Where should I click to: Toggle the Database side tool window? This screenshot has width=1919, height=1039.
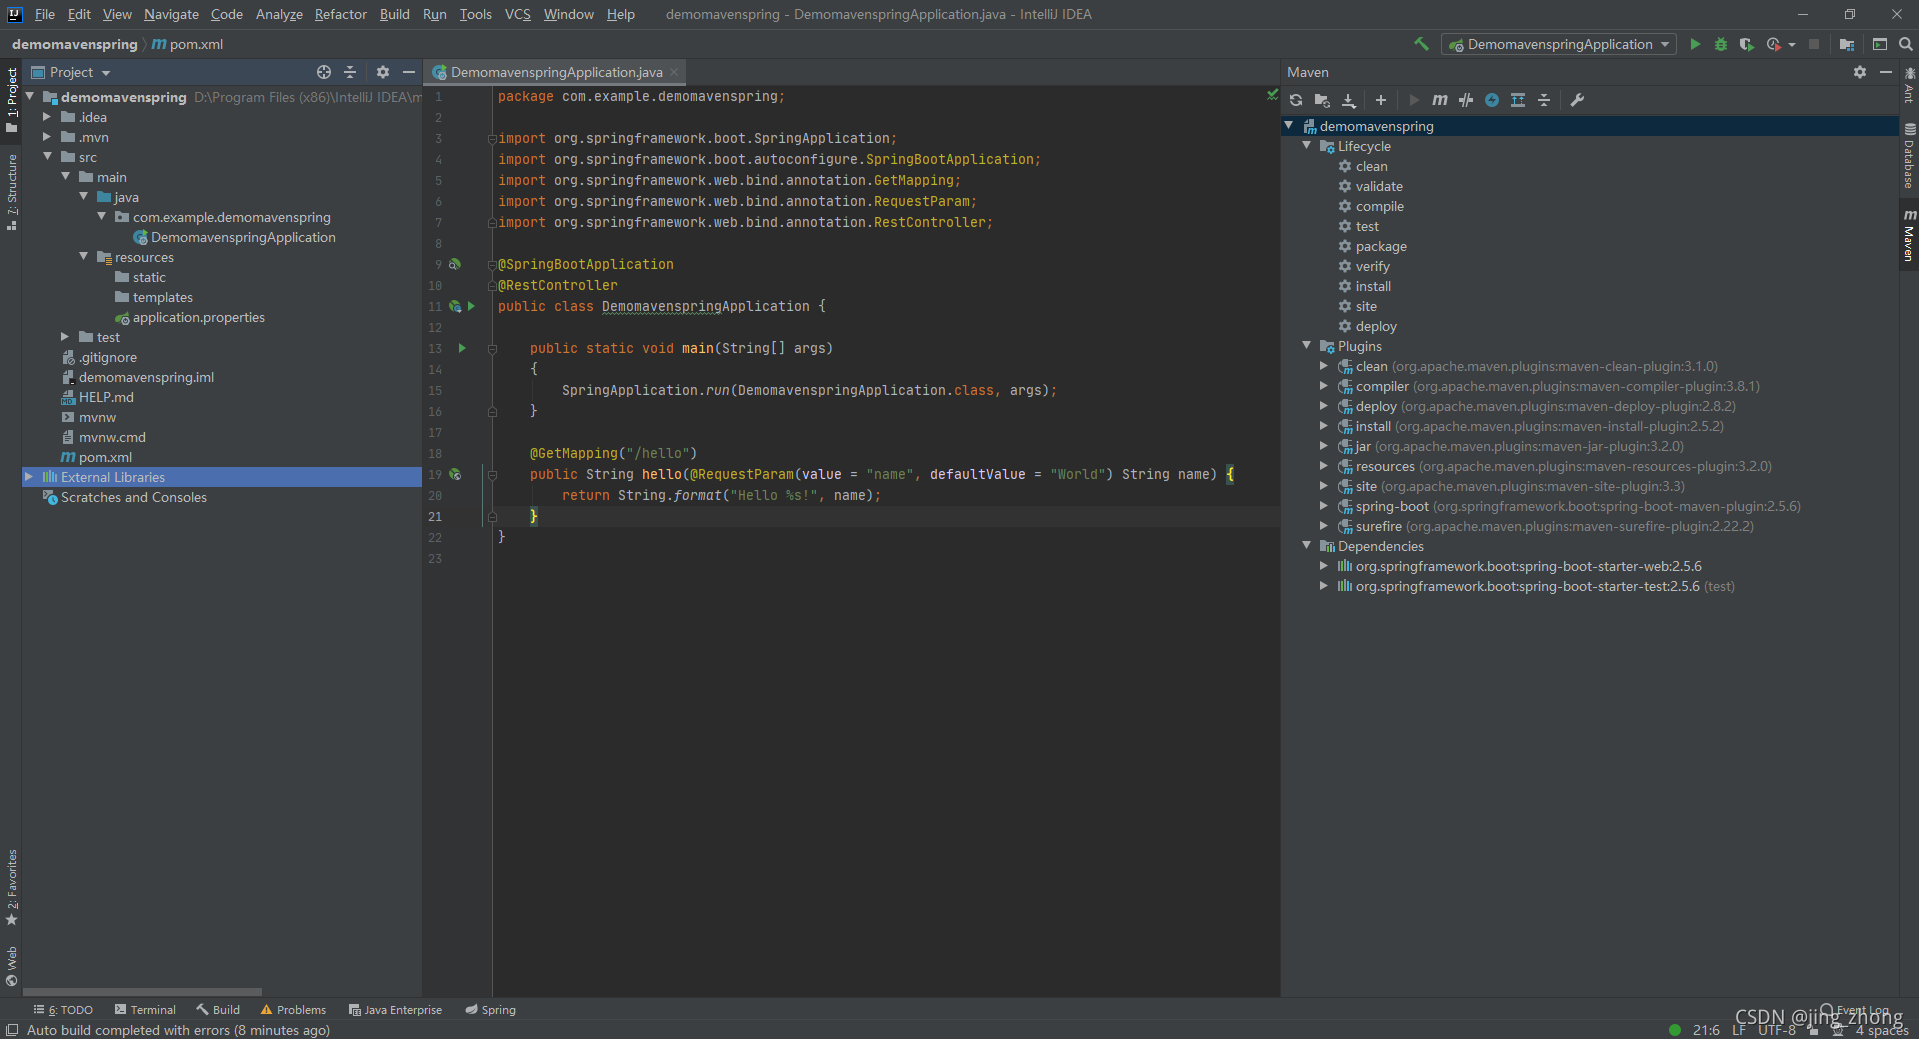point(1909,157)
